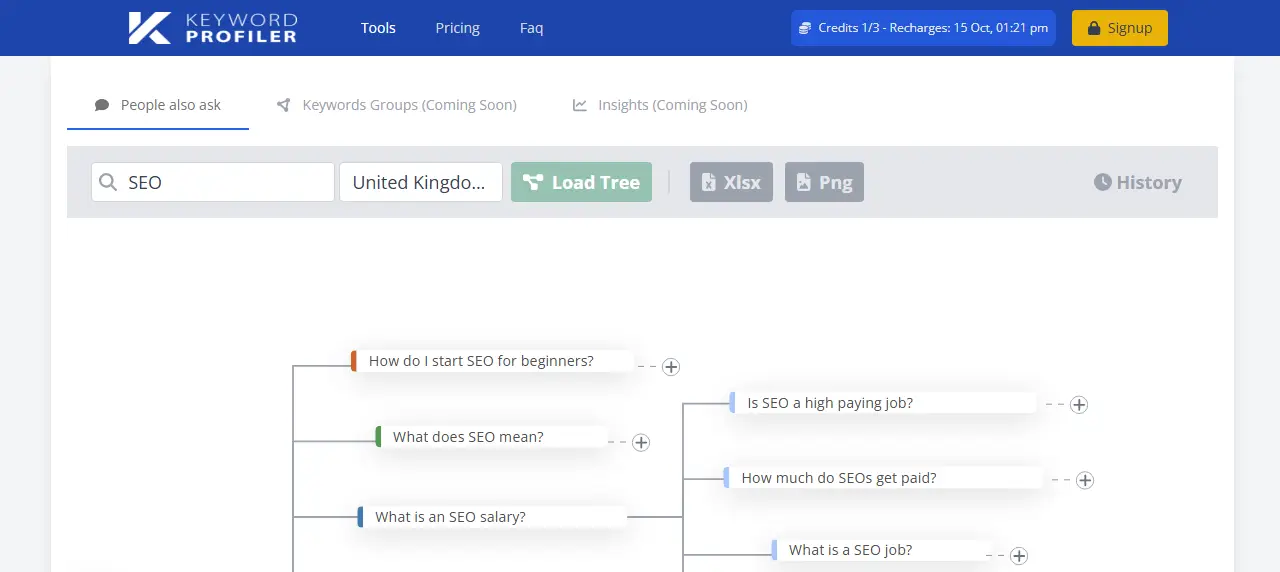The image size is (1280, 572).
Task: Click the Load Tree button
Action: [582, 182]
